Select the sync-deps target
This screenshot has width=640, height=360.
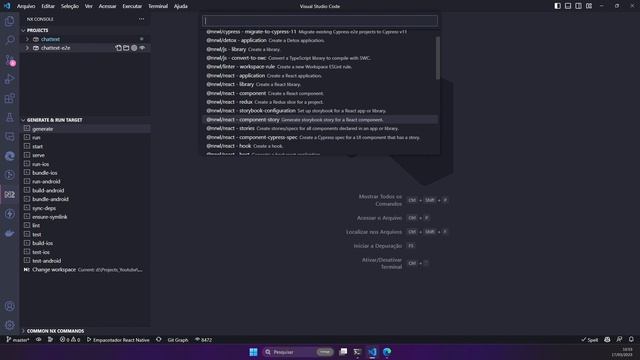(85, 208)
